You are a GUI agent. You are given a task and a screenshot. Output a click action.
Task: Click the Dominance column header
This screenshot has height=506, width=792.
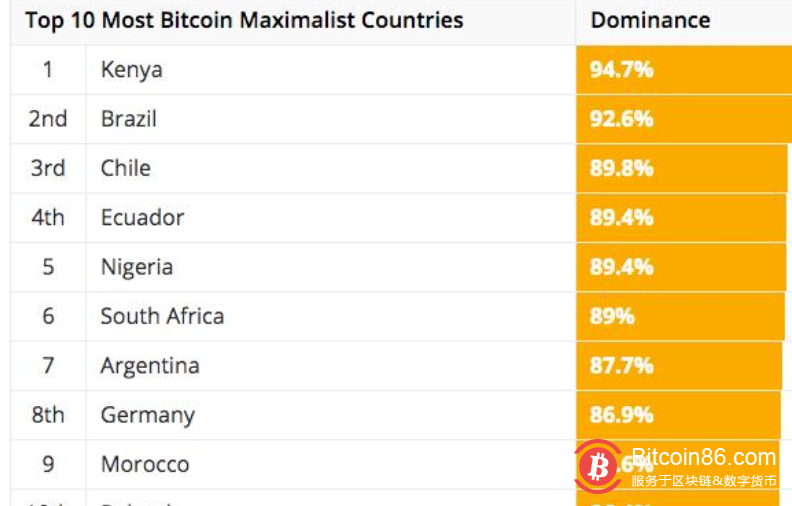[650, 20]
